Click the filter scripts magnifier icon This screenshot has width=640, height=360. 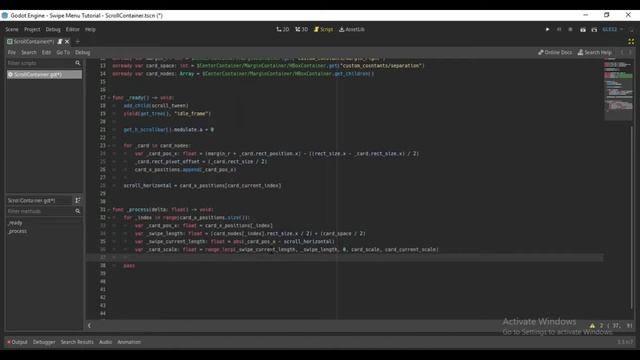pos(78,63)
